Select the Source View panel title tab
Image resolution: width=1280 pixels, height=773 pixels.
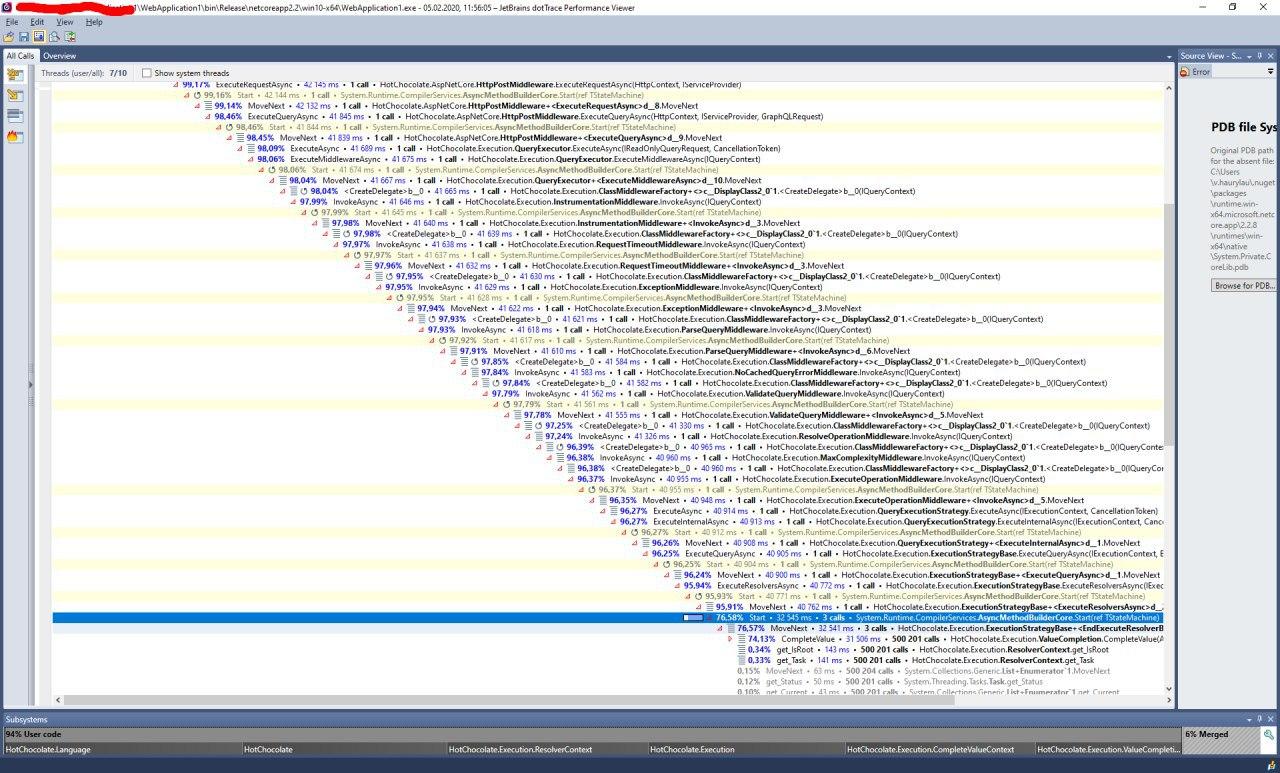(x=1210, y=56)
